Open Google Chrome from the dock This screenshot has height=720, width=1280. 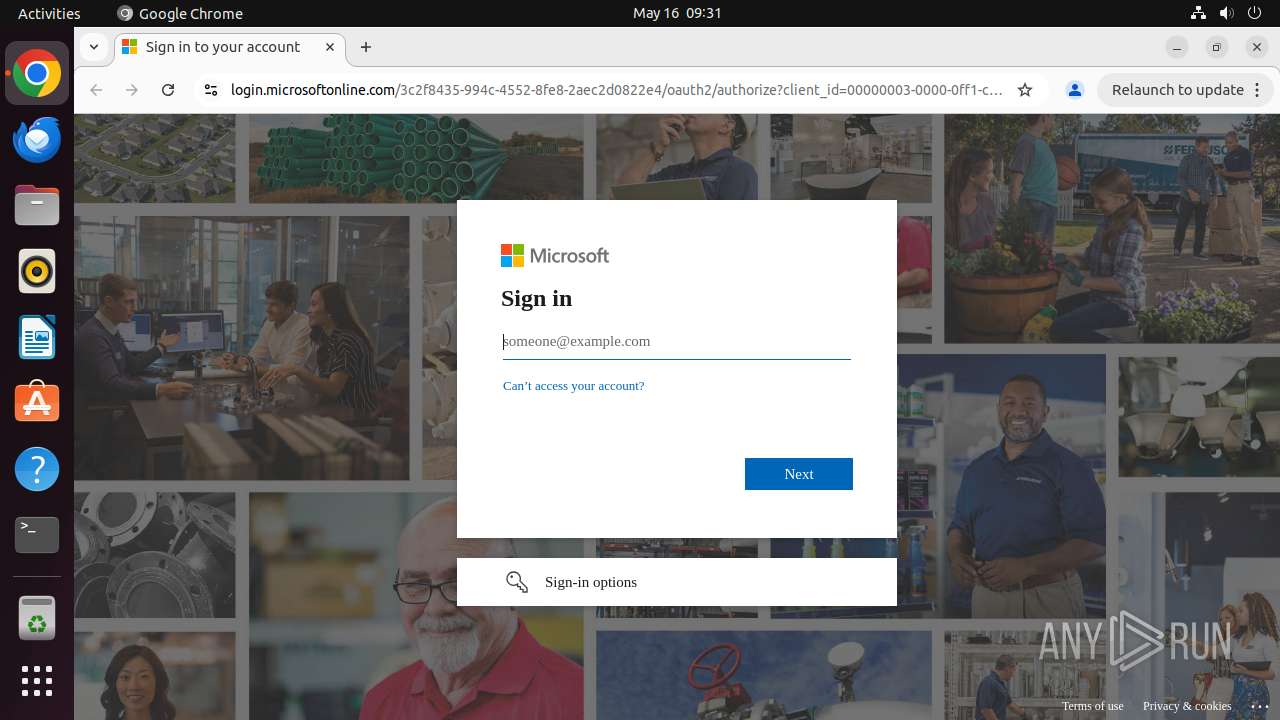(37, 74)
